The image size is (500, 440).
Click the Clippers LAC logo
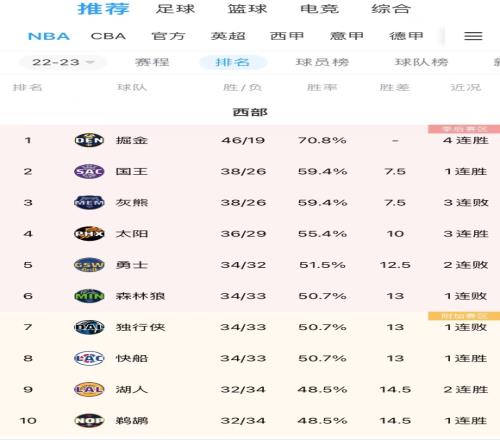pos(89,358)
